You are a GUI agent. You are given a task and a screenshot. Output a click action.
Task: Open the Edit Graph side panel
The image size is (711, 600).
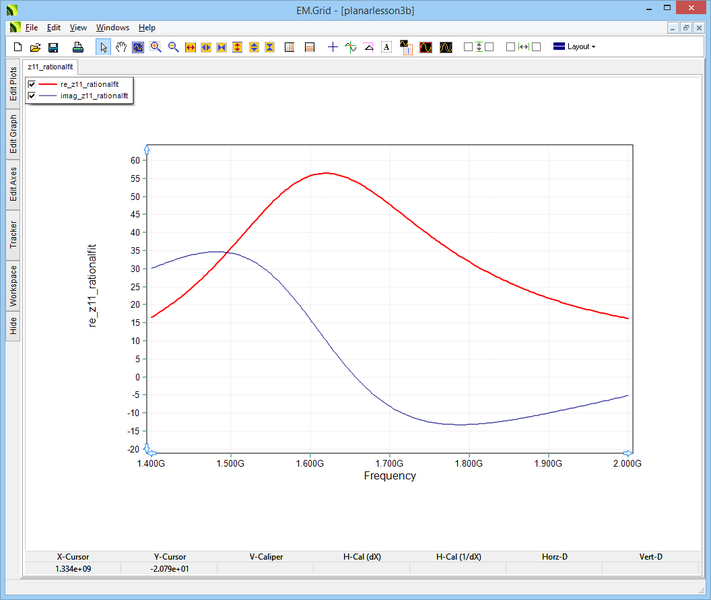pos(13,134)
